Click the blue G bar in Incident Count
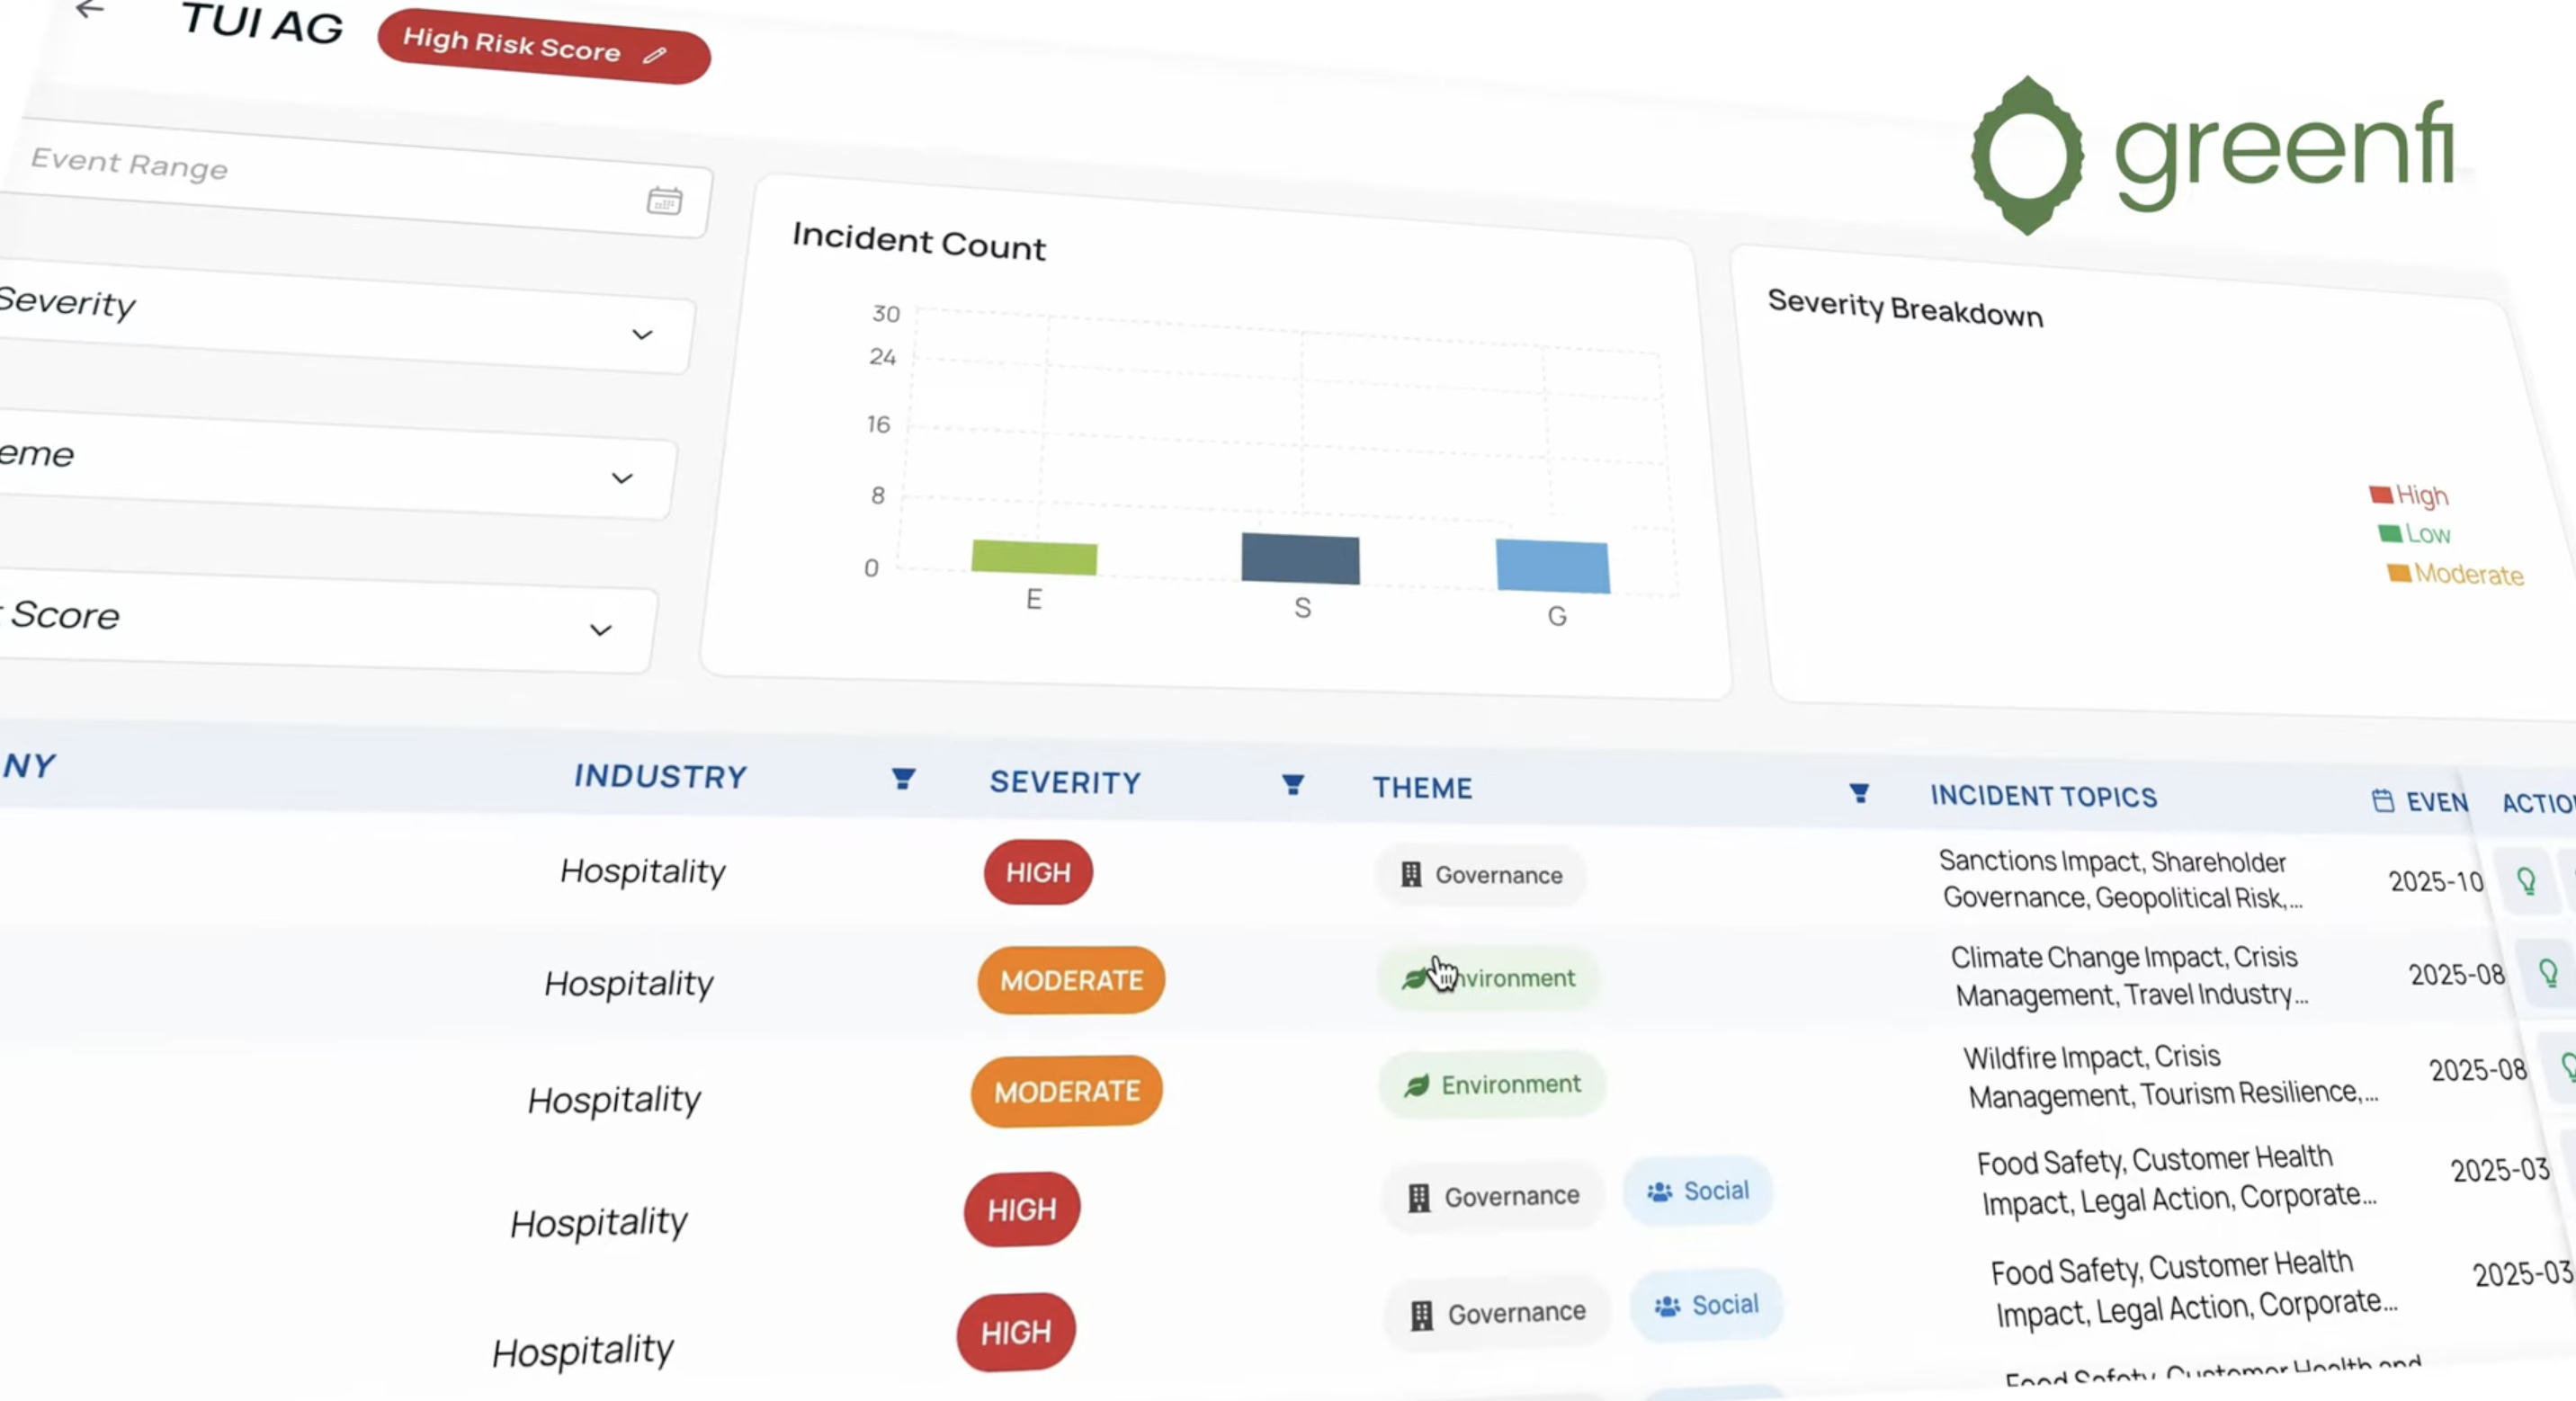This screenshot has width=2576, height=1401. click(1553, 566)
